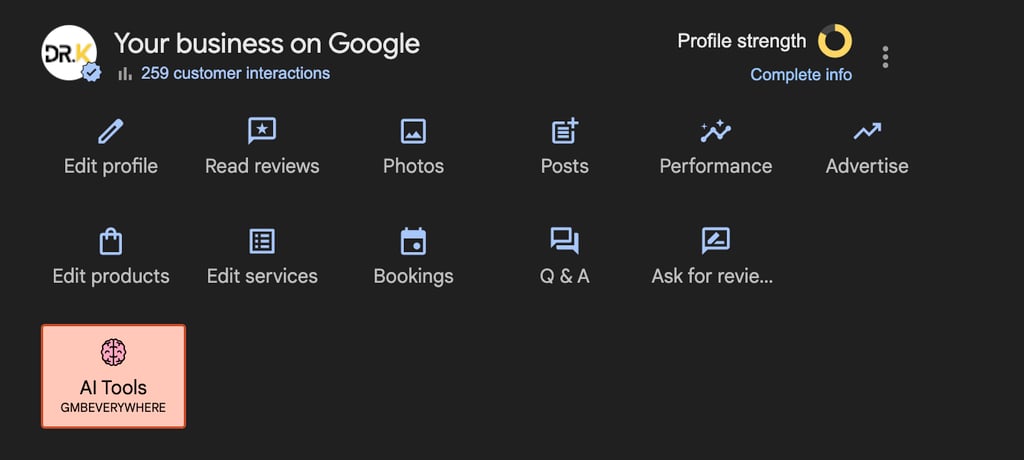Click the Bookings label
This screenshot has width=1024, height=460.
(x=413, y=276)
